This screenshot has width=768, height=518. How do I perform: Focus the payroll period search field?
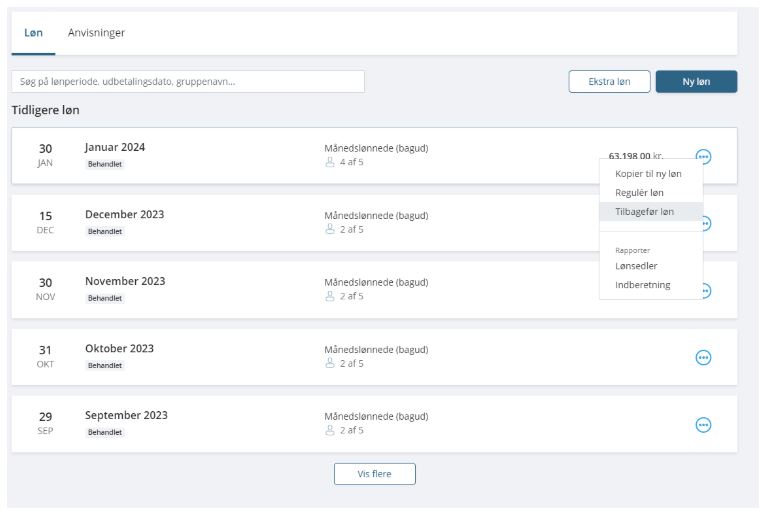click(x=188, y=81)
